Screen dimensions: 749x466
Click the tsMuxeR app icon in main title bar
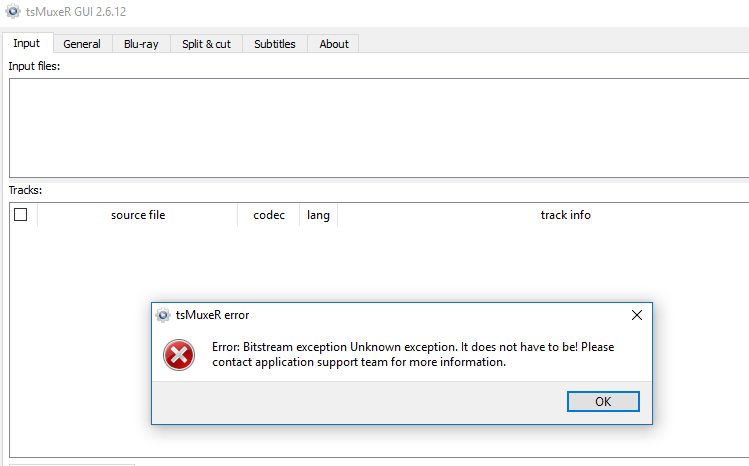11,11
